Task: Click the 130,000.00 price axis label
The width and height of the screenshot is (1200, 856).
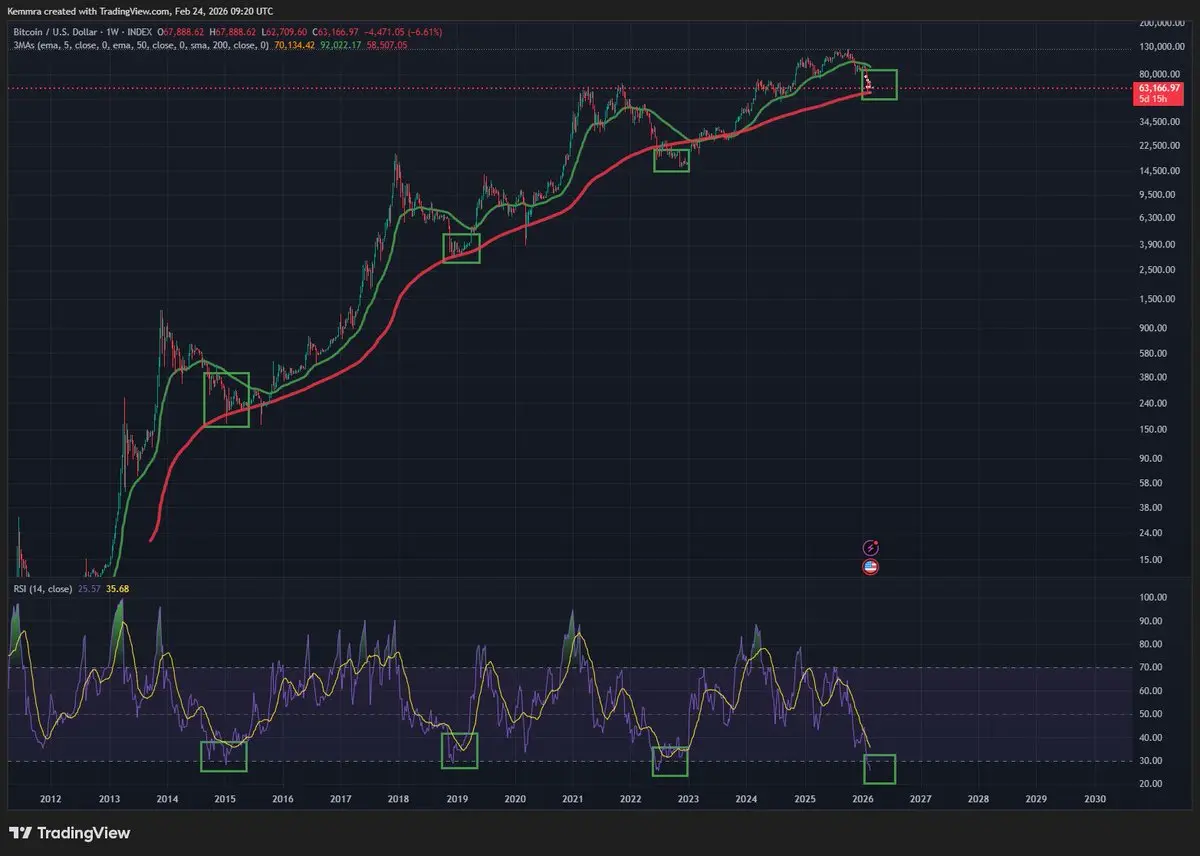Action: (x=1162, y=47)
